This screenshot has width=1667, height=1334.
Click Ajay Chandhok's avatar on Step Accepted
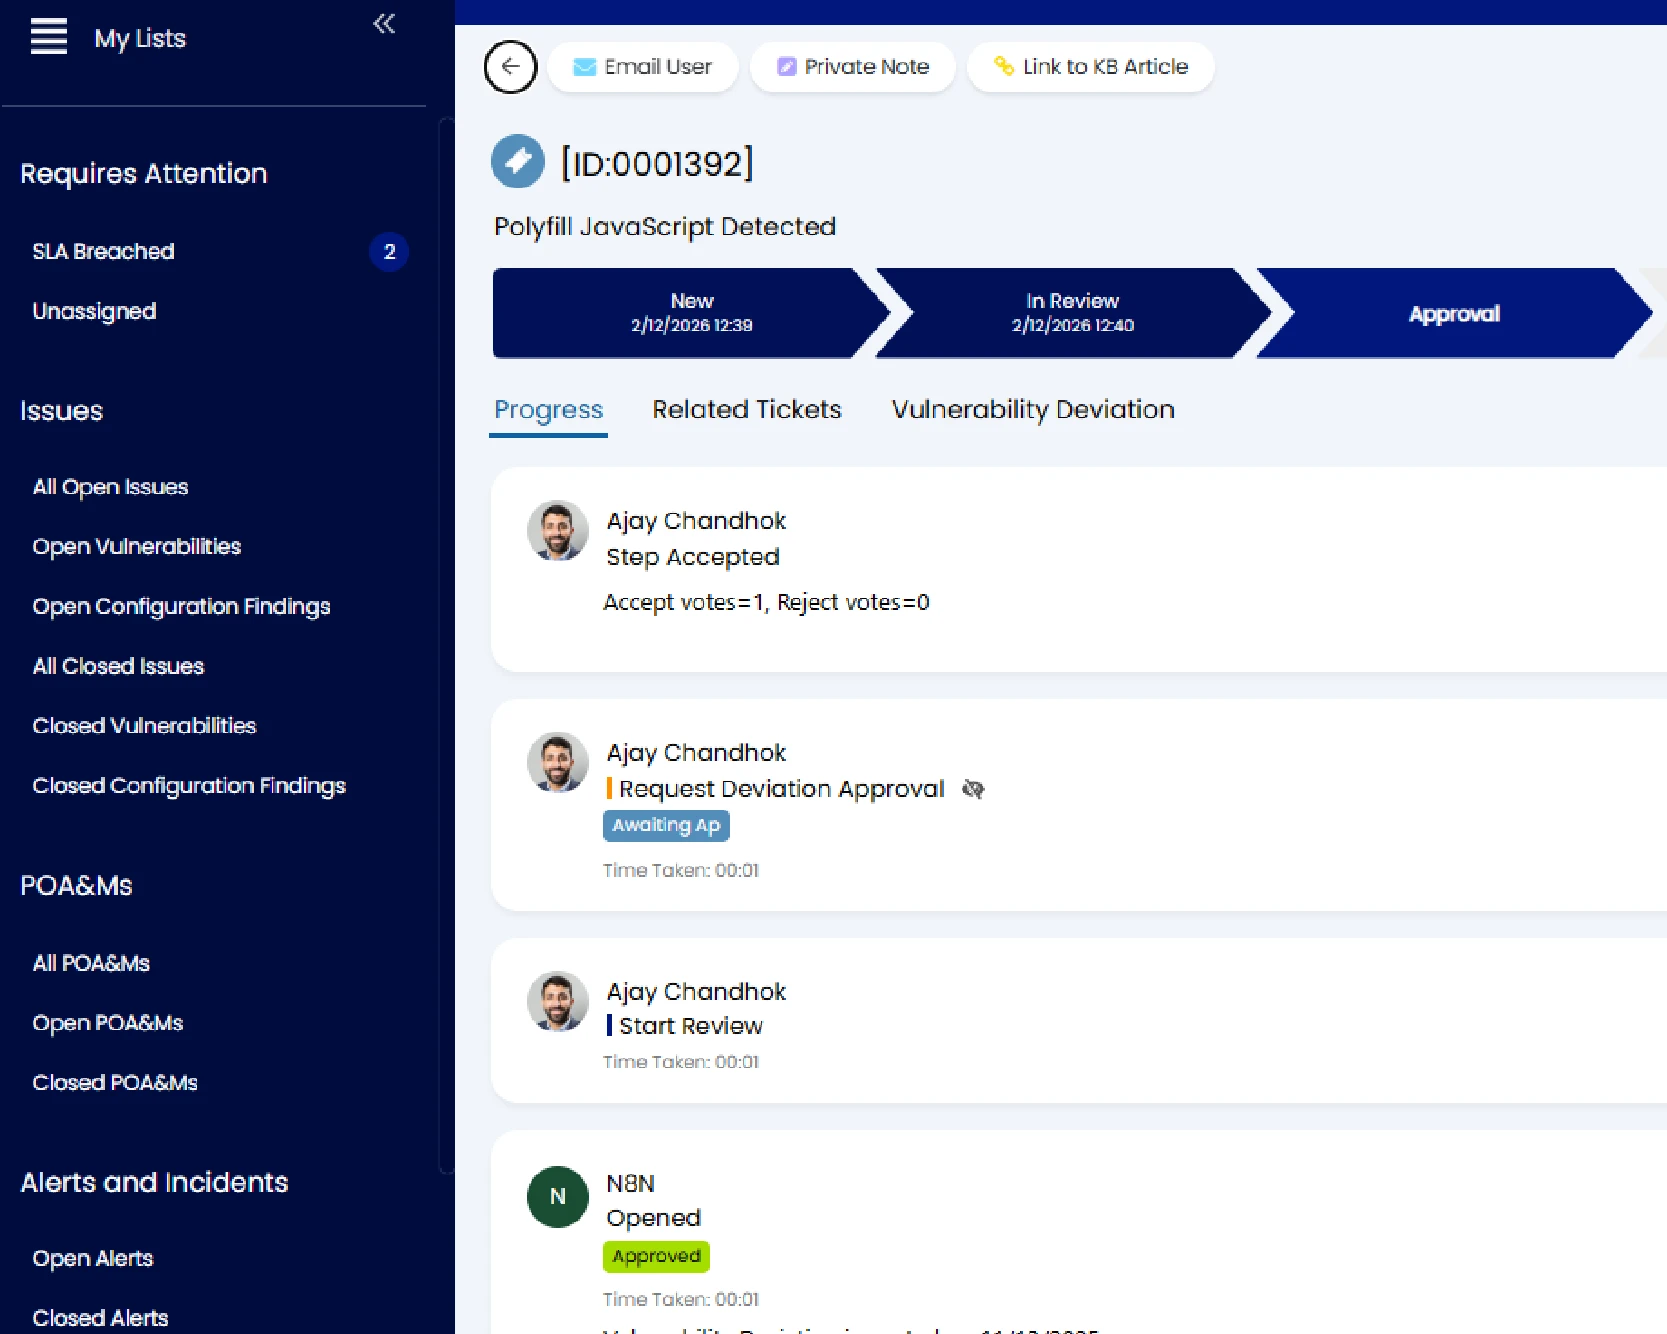(x=557, y=531)
